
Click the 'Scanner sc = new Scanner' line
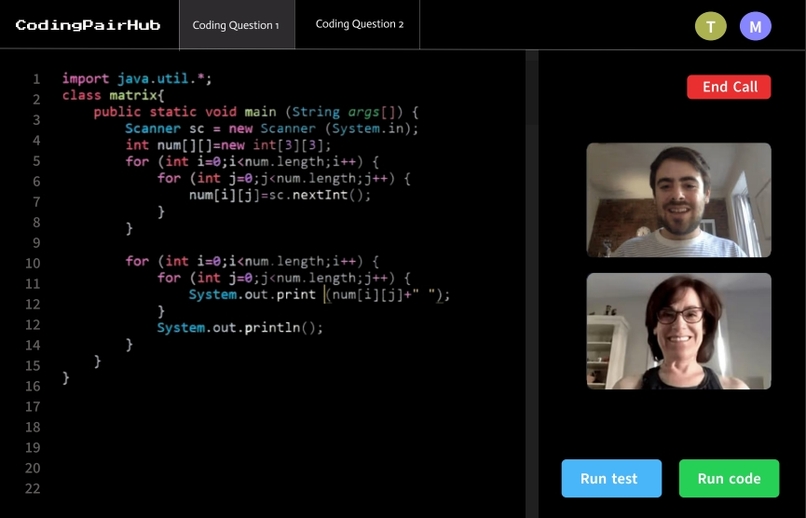click(x=272, y=128)
